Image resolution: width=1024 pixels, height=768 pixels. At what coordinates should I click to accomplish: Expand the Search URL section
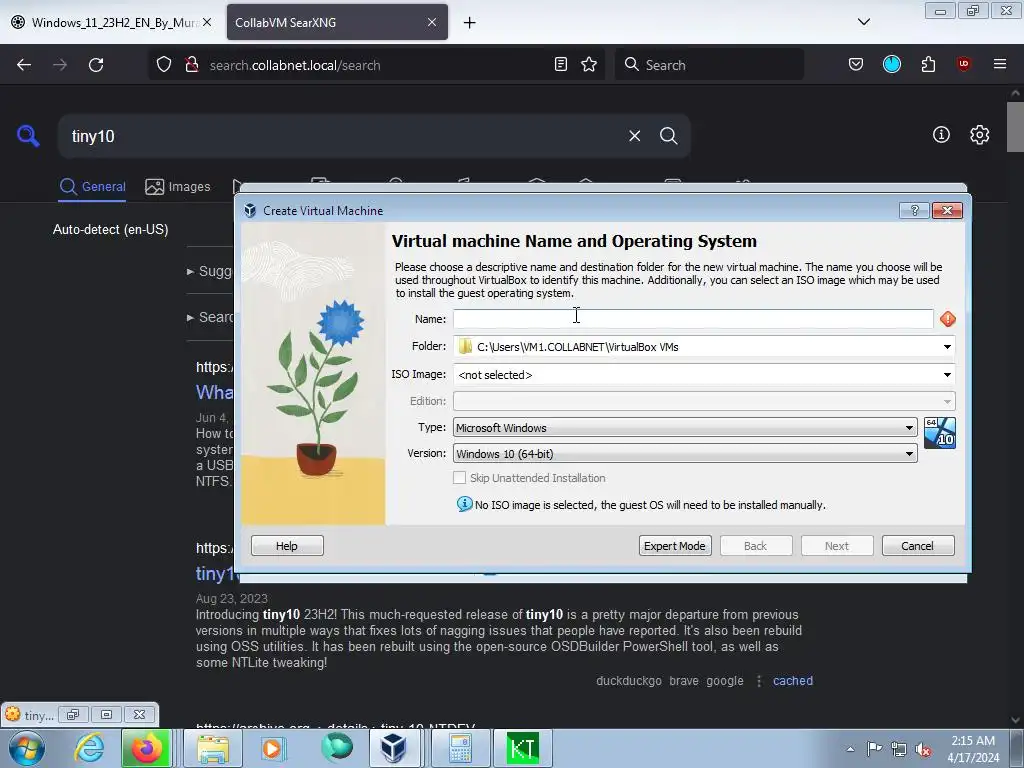point(210,317)
